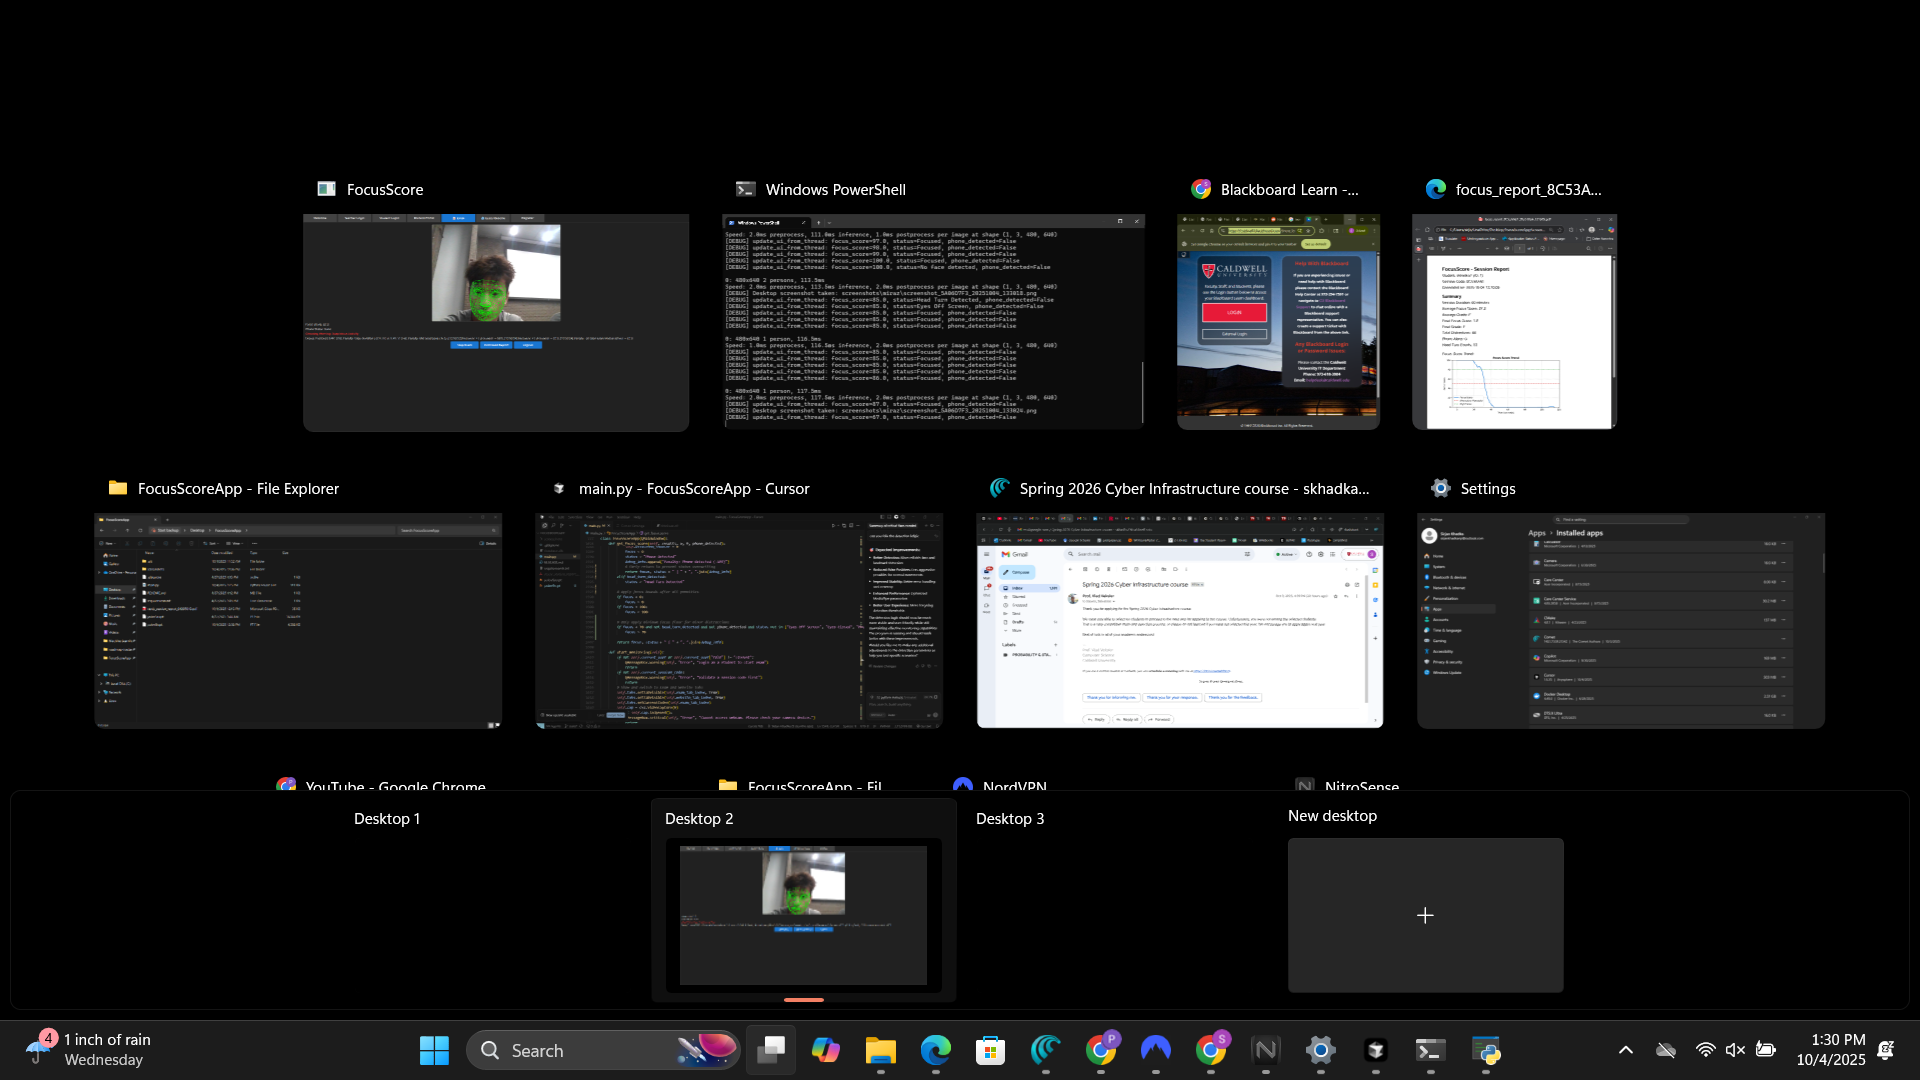Open Microsoft Edge from the taskbar

coord(936,1050)
